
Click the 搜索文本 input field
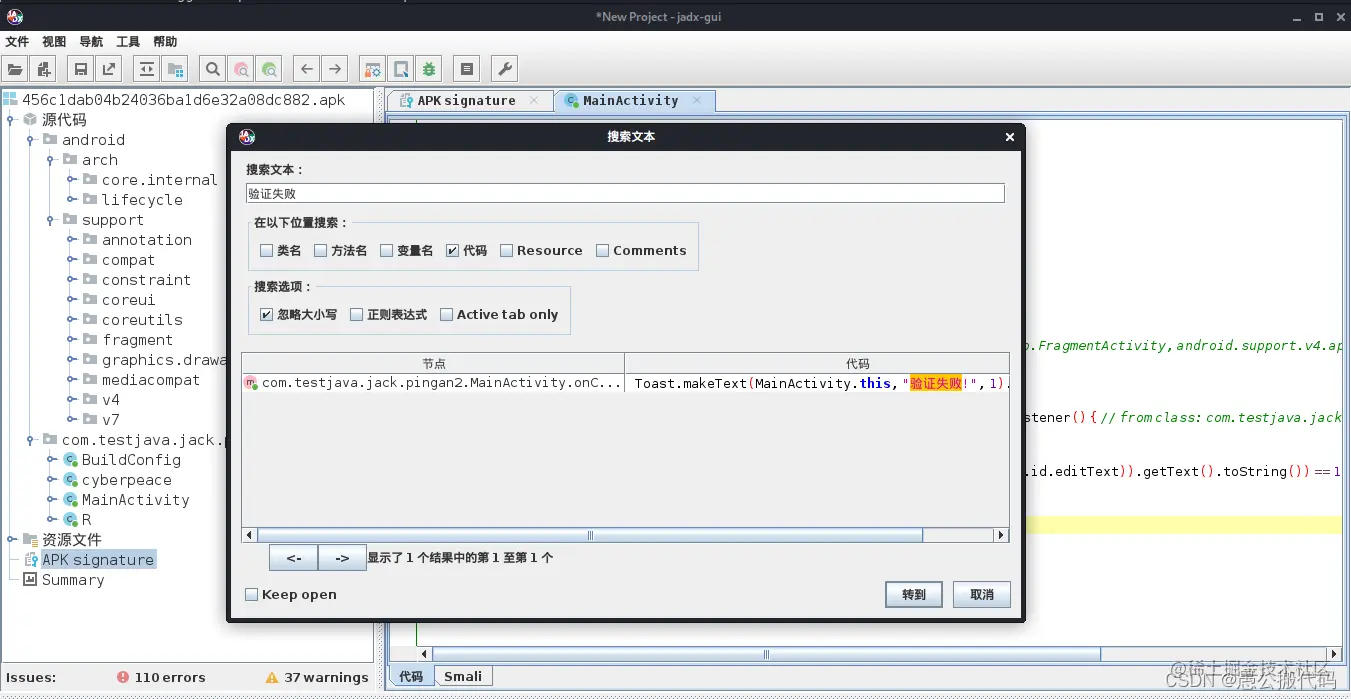[625, 194]
